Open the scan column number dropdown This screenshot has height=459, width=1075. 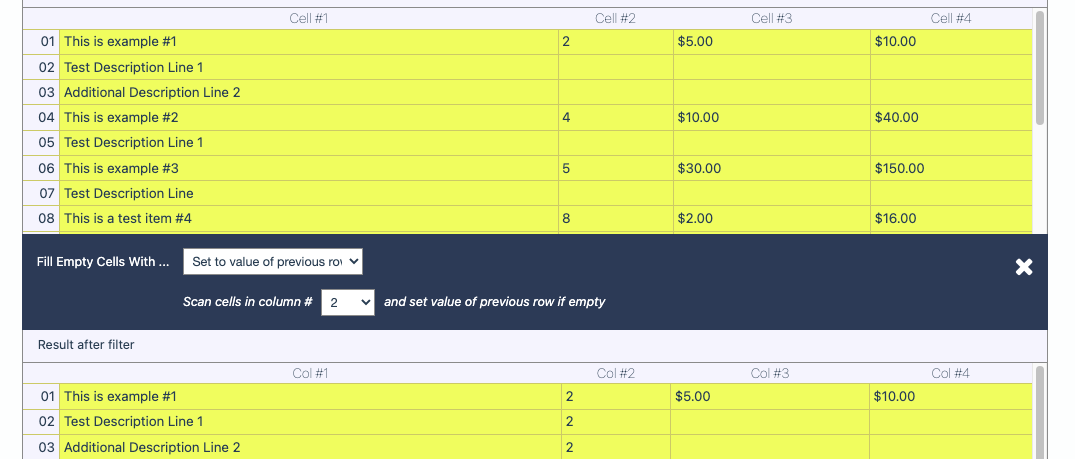click(x=348, y=302)
